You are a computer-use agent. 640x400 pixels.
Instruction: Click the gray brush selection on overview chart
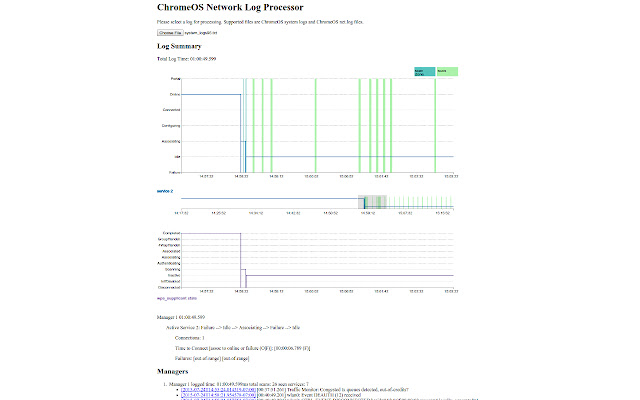372,202
